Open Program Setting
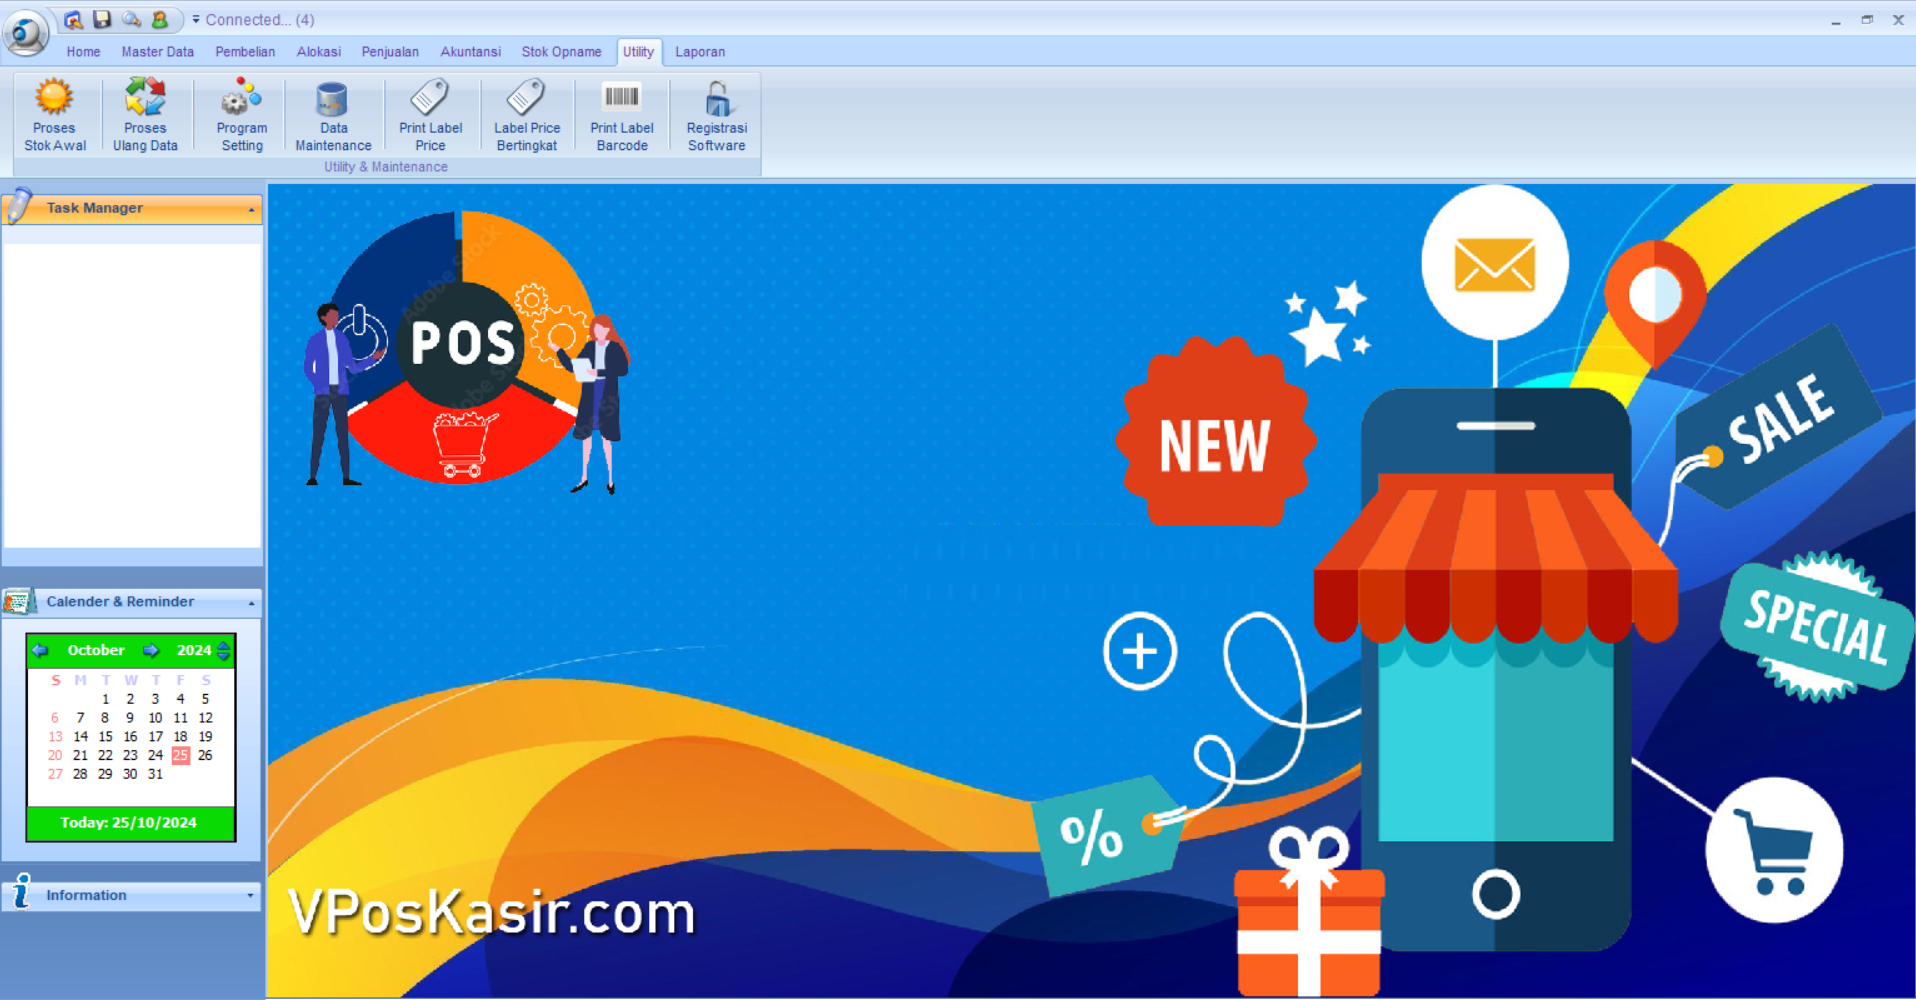 click(242, 115)
